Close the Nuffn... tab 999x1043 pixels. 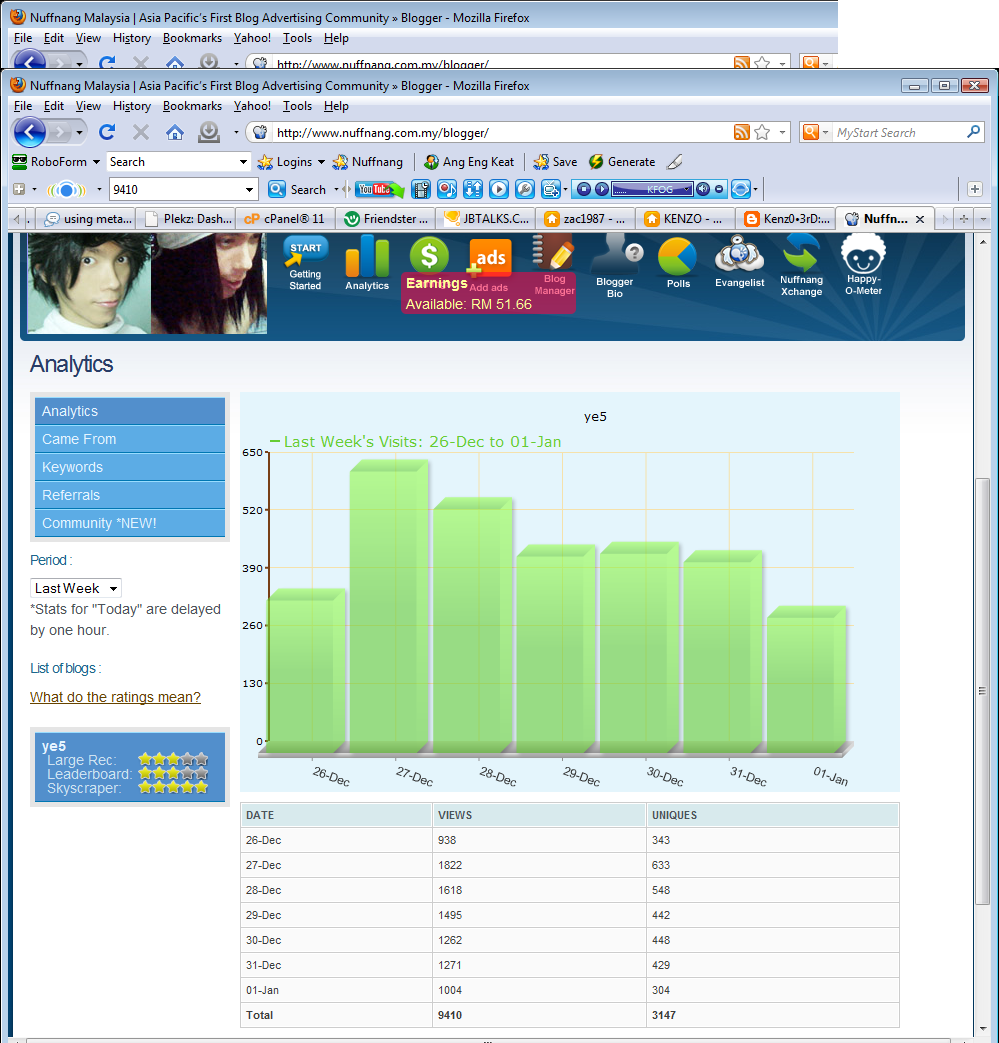click(920, 219)
